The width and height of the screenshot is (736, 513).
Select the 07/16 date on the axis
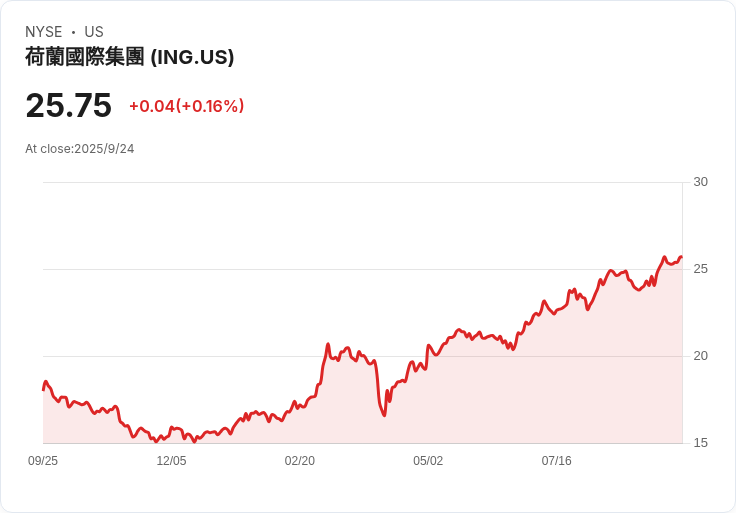(x=556, y=461)
